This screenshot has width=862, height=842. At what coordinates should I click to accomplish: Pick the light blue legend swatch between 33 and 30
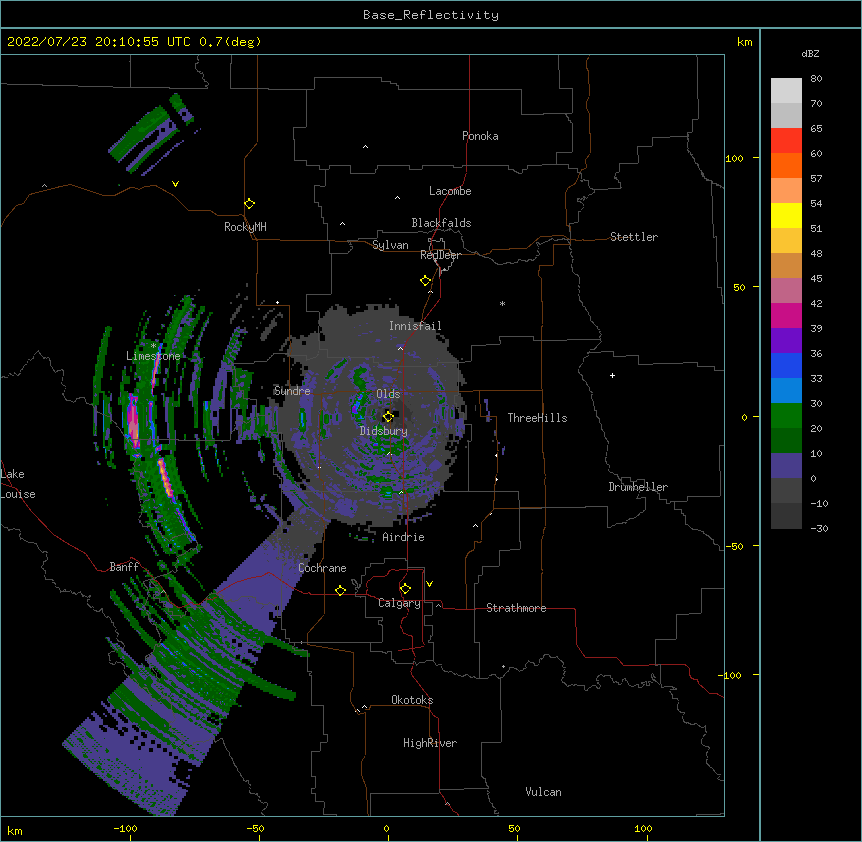[786, 391]
